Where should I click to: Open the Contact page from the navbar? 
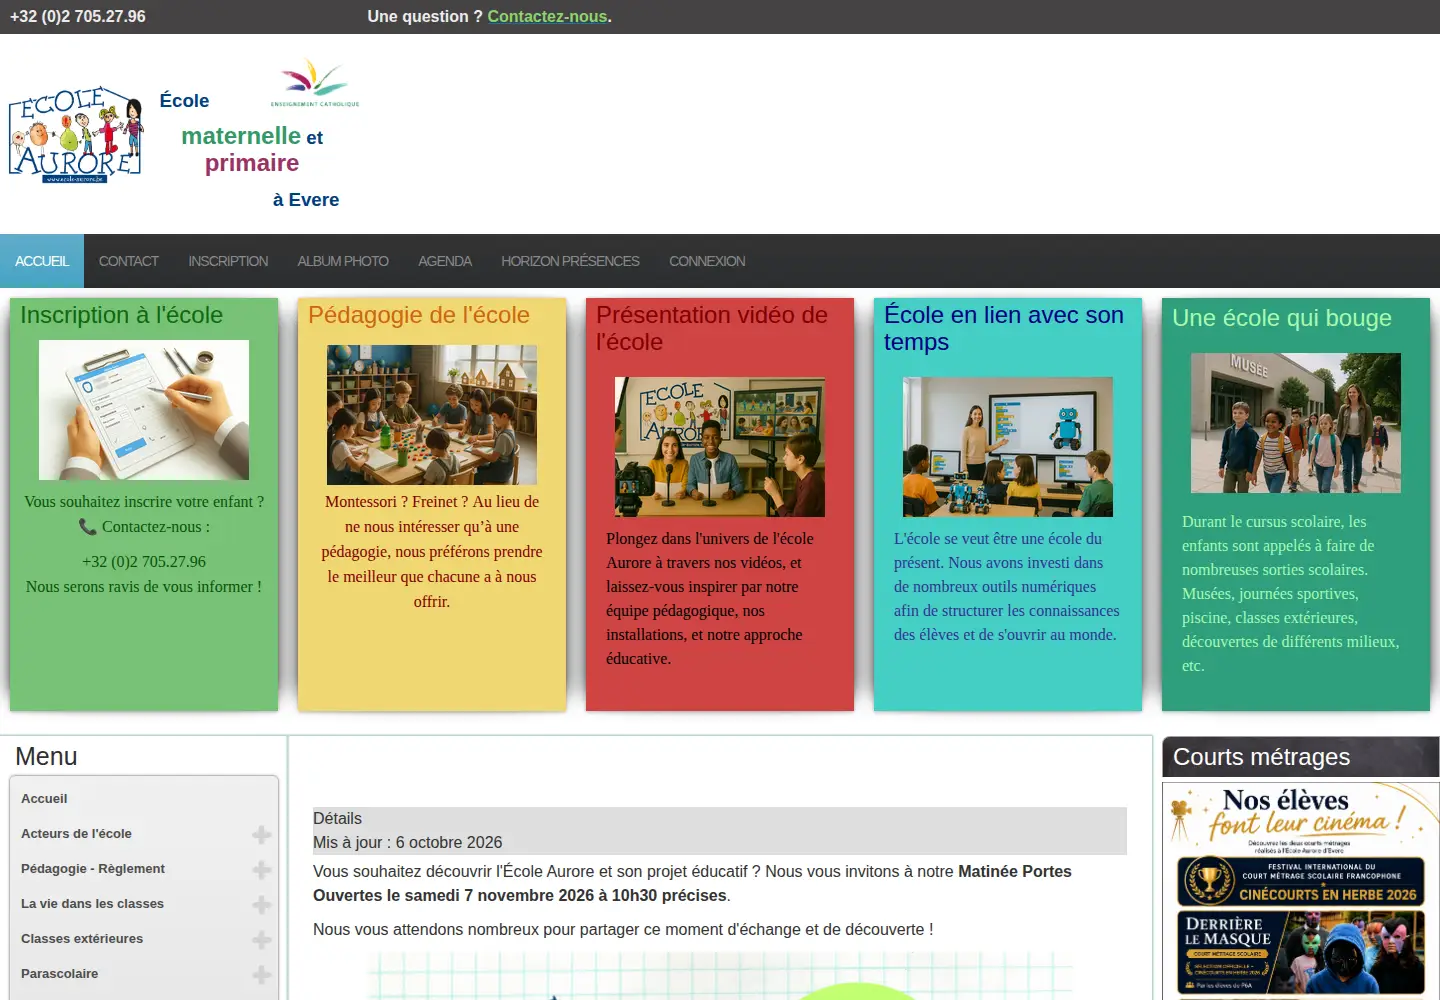click(129, 261)
